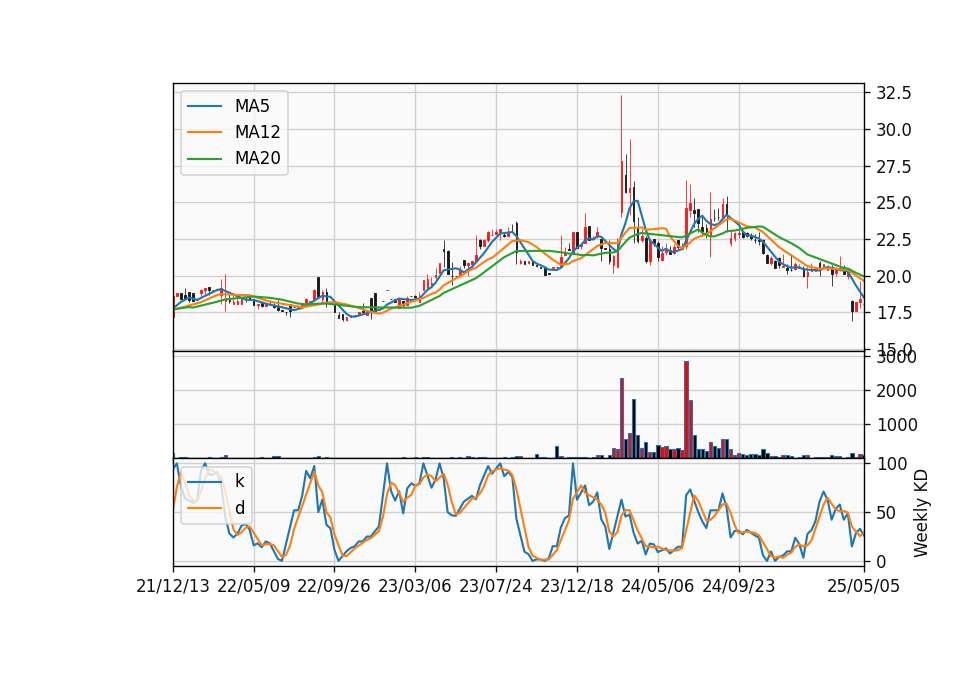Click the 23/12/18 date label
Viewport: 960px width, 690px height.
click(x=576, y=586)
